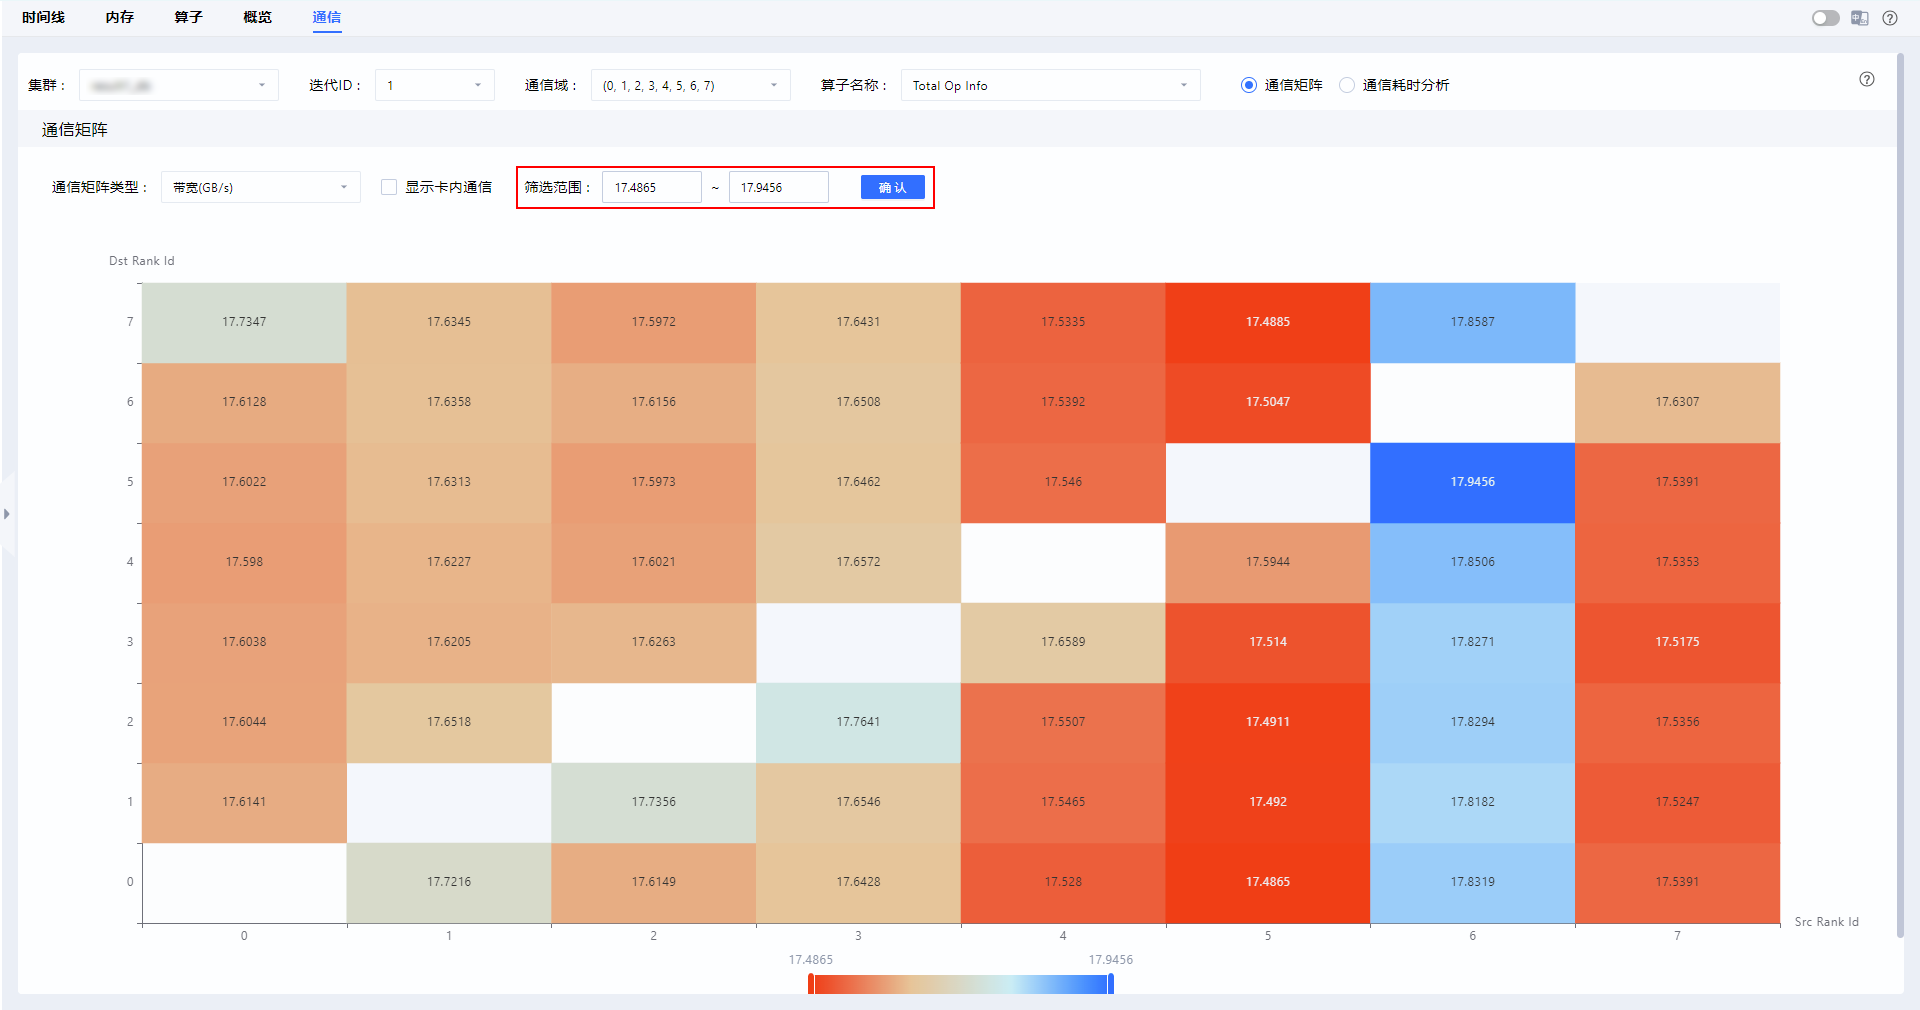Image resolution: width=1920 pixels, height=1010 pixels.
Task: Click heatmap cell 17.6428
Action: click(x=858, y=882)
